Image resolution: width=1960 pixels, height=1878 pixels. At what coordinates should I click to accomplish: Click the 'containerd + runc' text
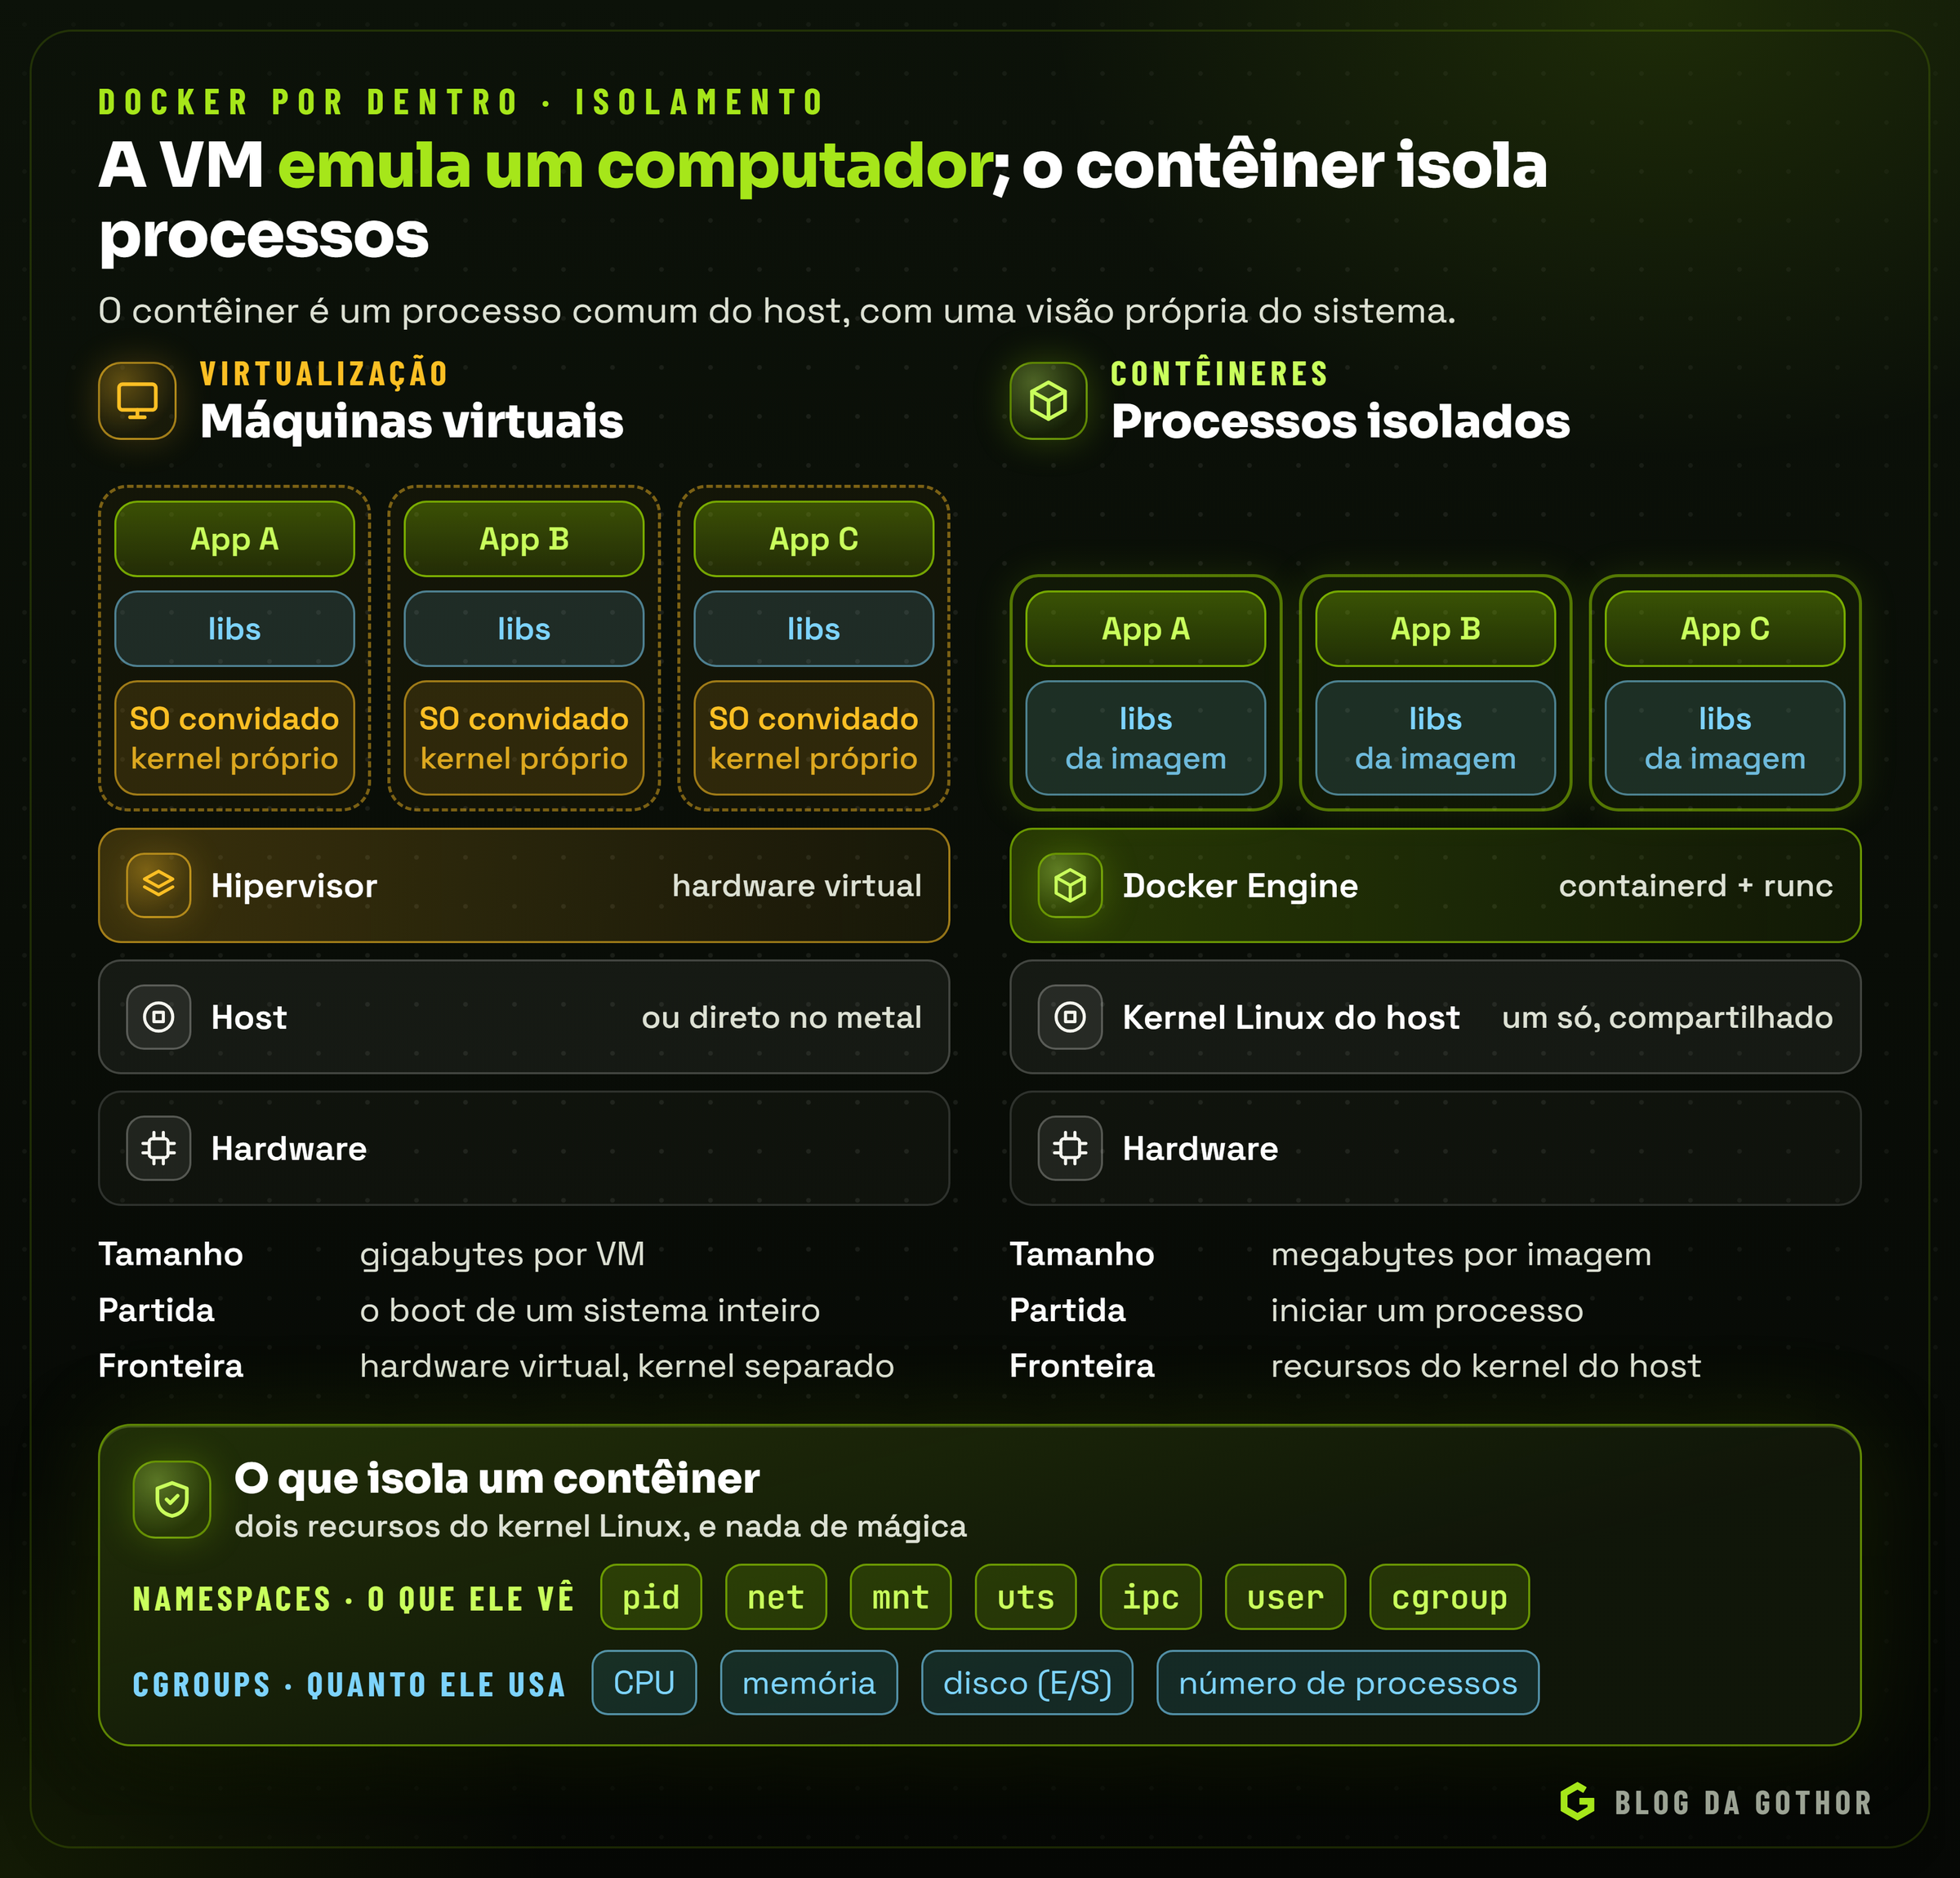pos(1696,886)
